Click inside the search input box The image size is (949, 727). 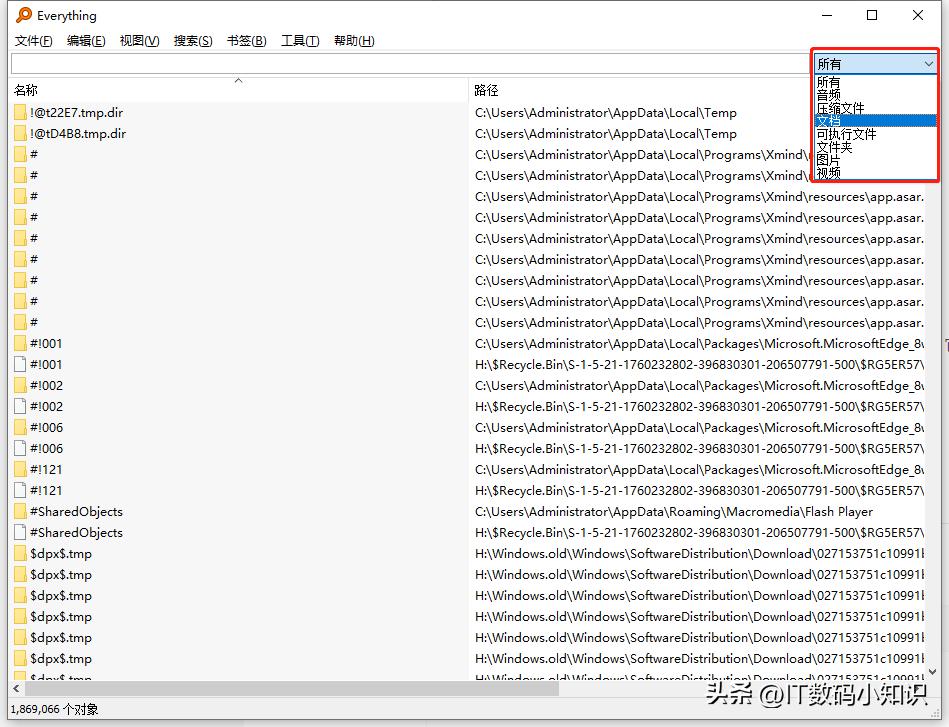(400, 62)
